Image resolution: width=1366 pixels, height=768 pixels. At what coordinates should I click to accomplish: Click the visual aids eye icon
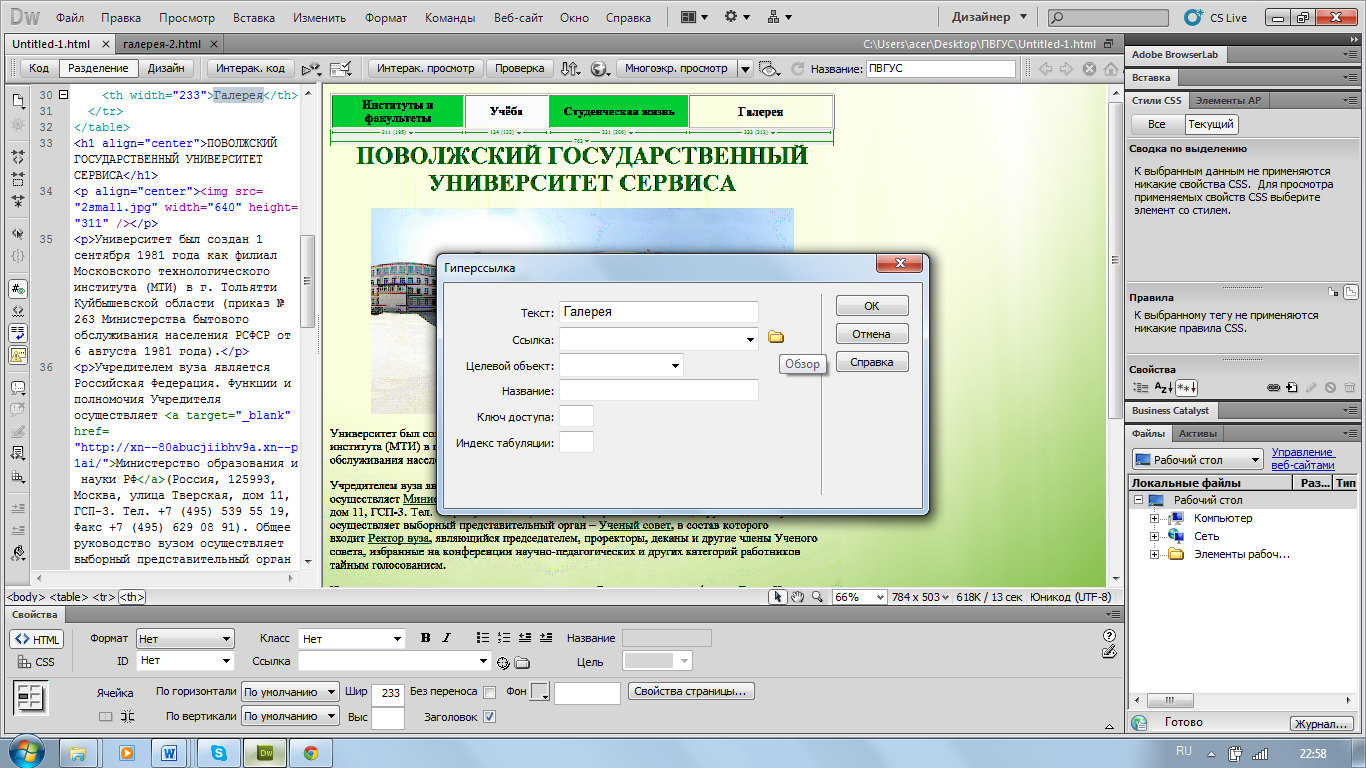tap(768, 69)
